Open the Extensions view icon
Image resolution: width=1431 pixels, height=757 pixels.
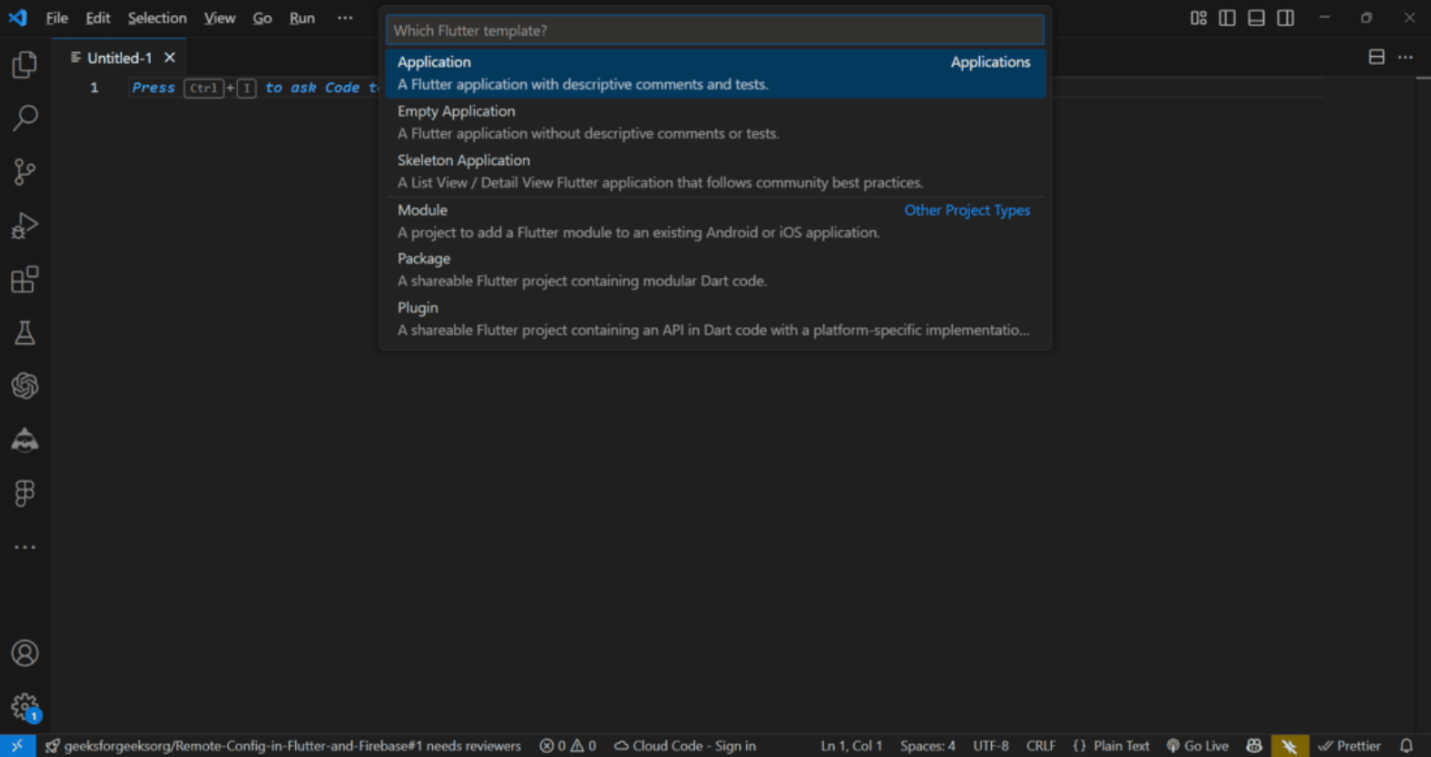click(25, 279)
